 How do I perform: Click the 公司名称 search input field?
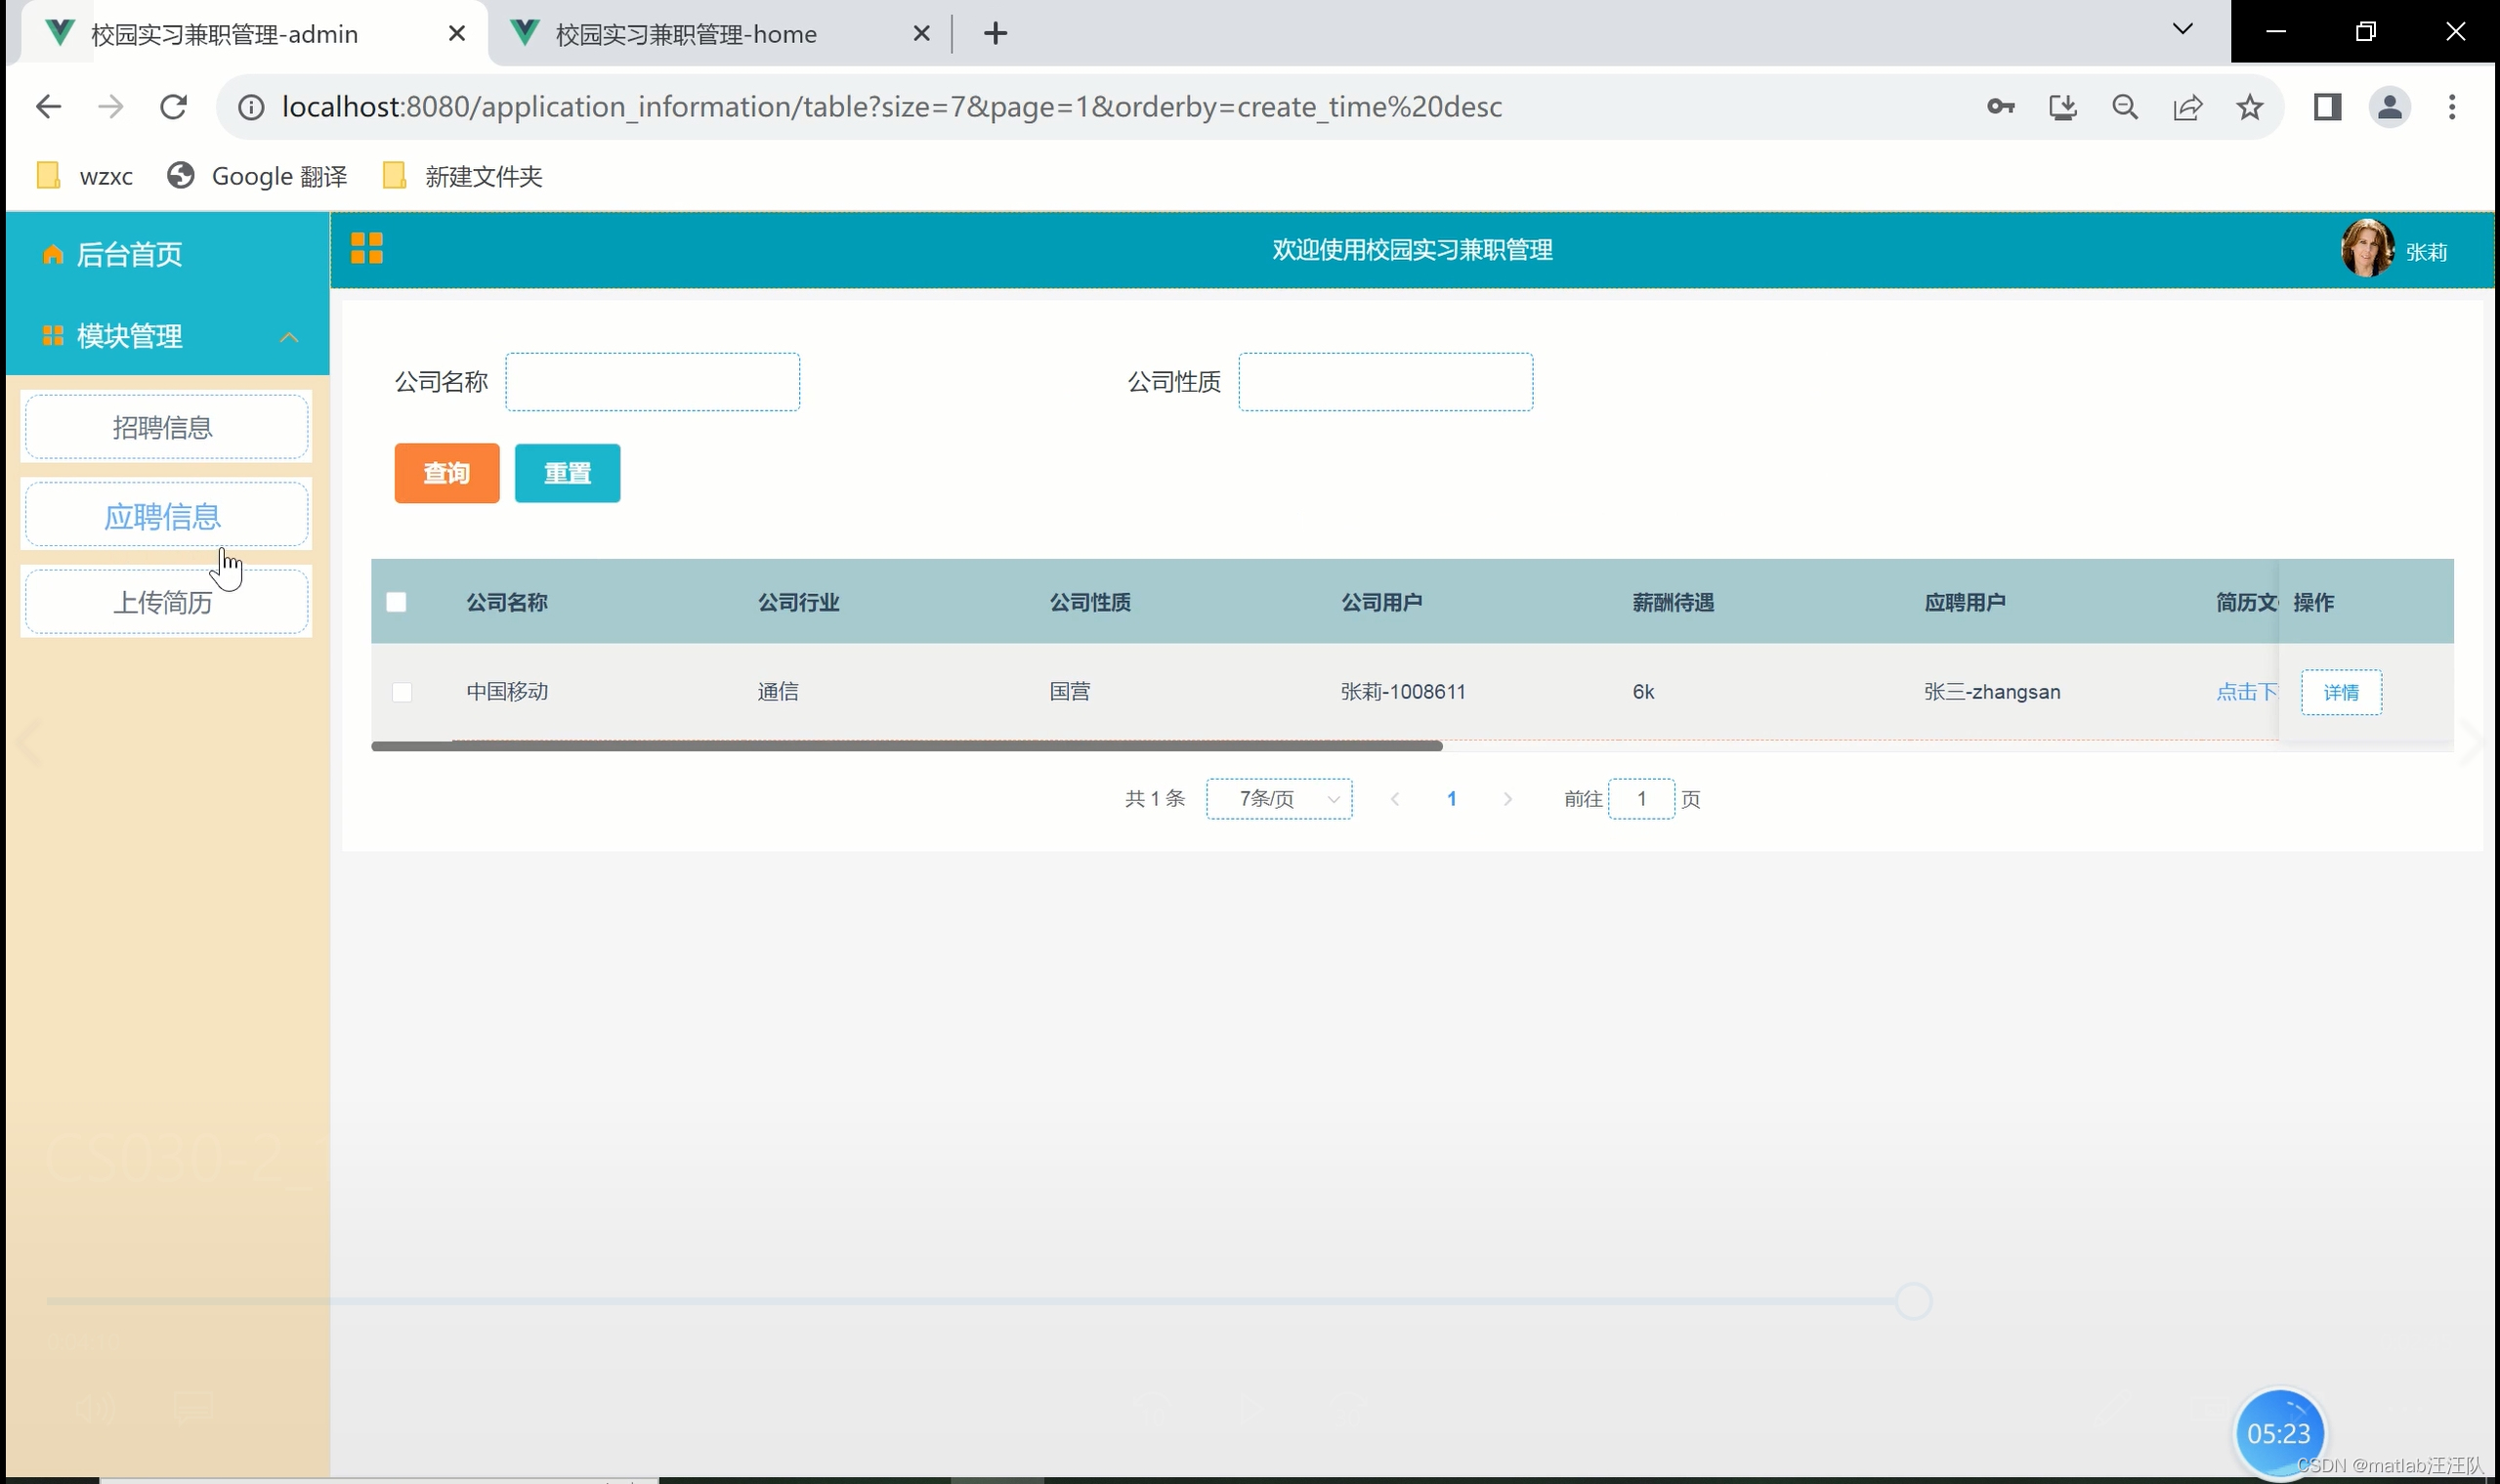(652, 382)
